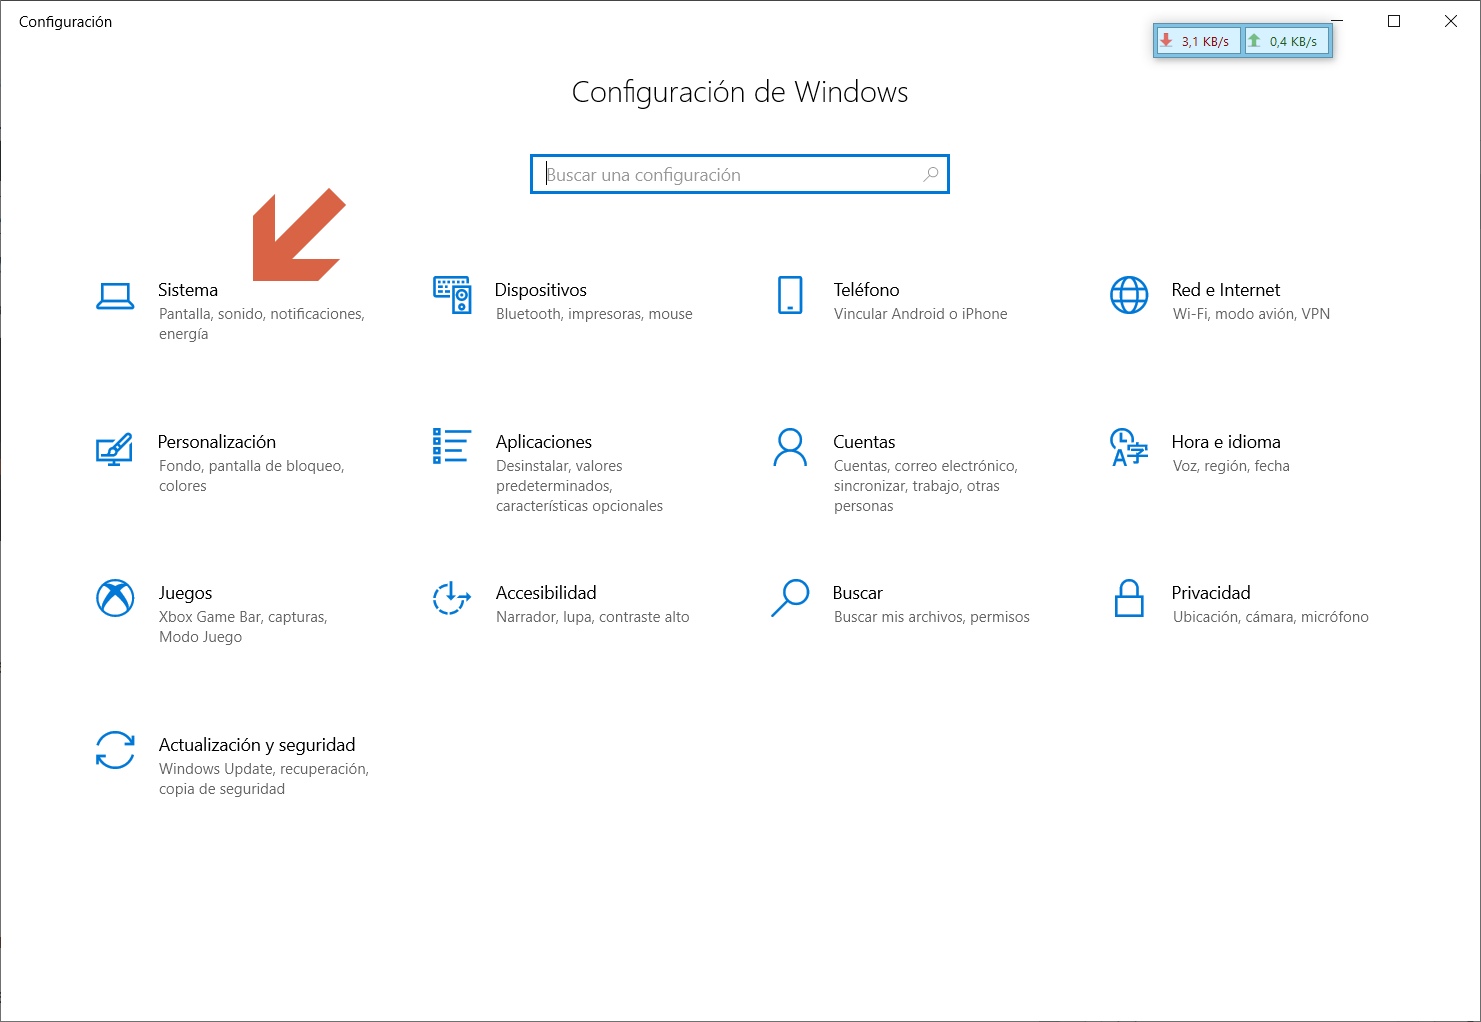1481x1022 pixels.
Task: Focus the Buscar una configuración field
Action: coord(740,174)
